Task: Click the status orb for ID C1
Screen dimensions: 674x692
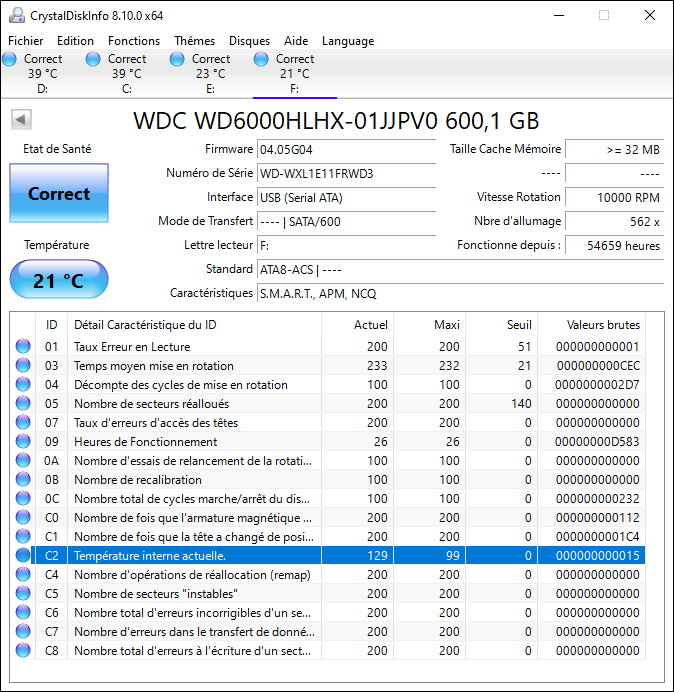Action: click(x=23, y=536)
